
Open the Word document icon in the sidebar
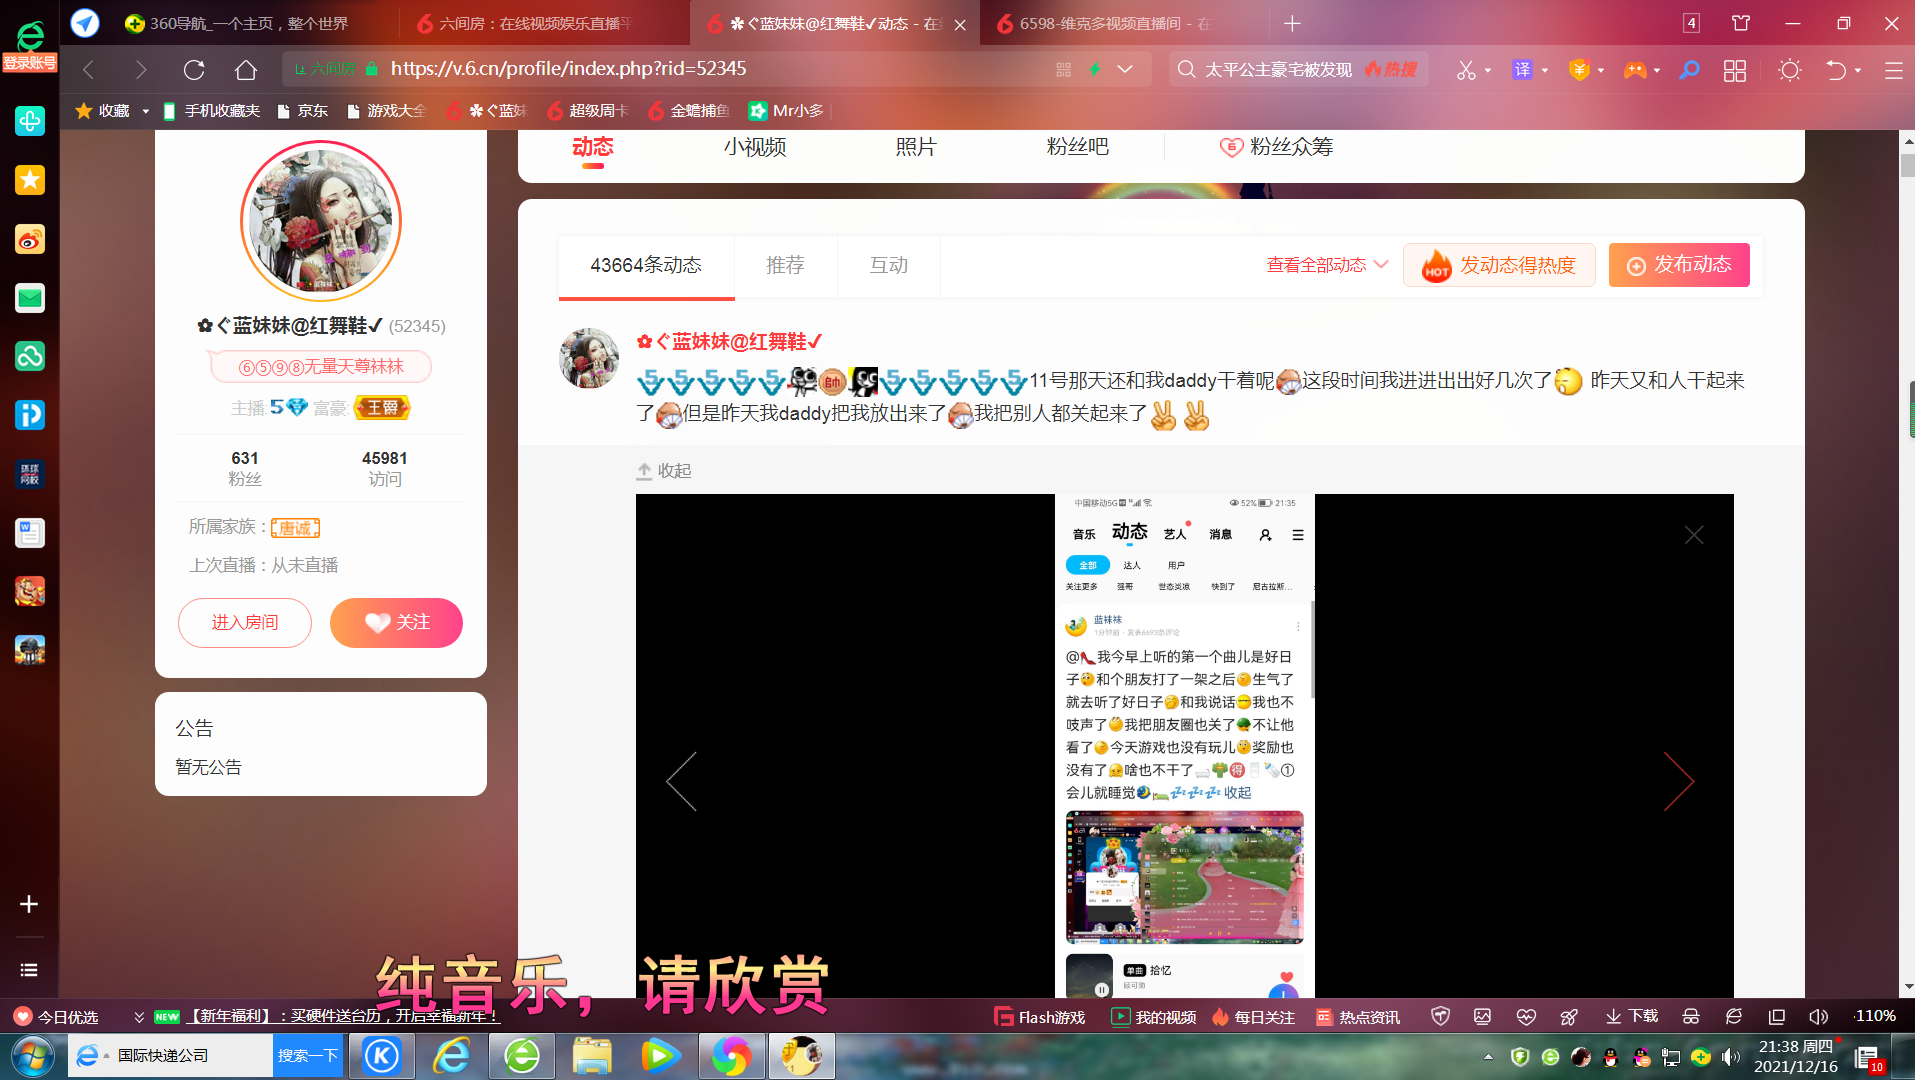click(x=30, y=533)
